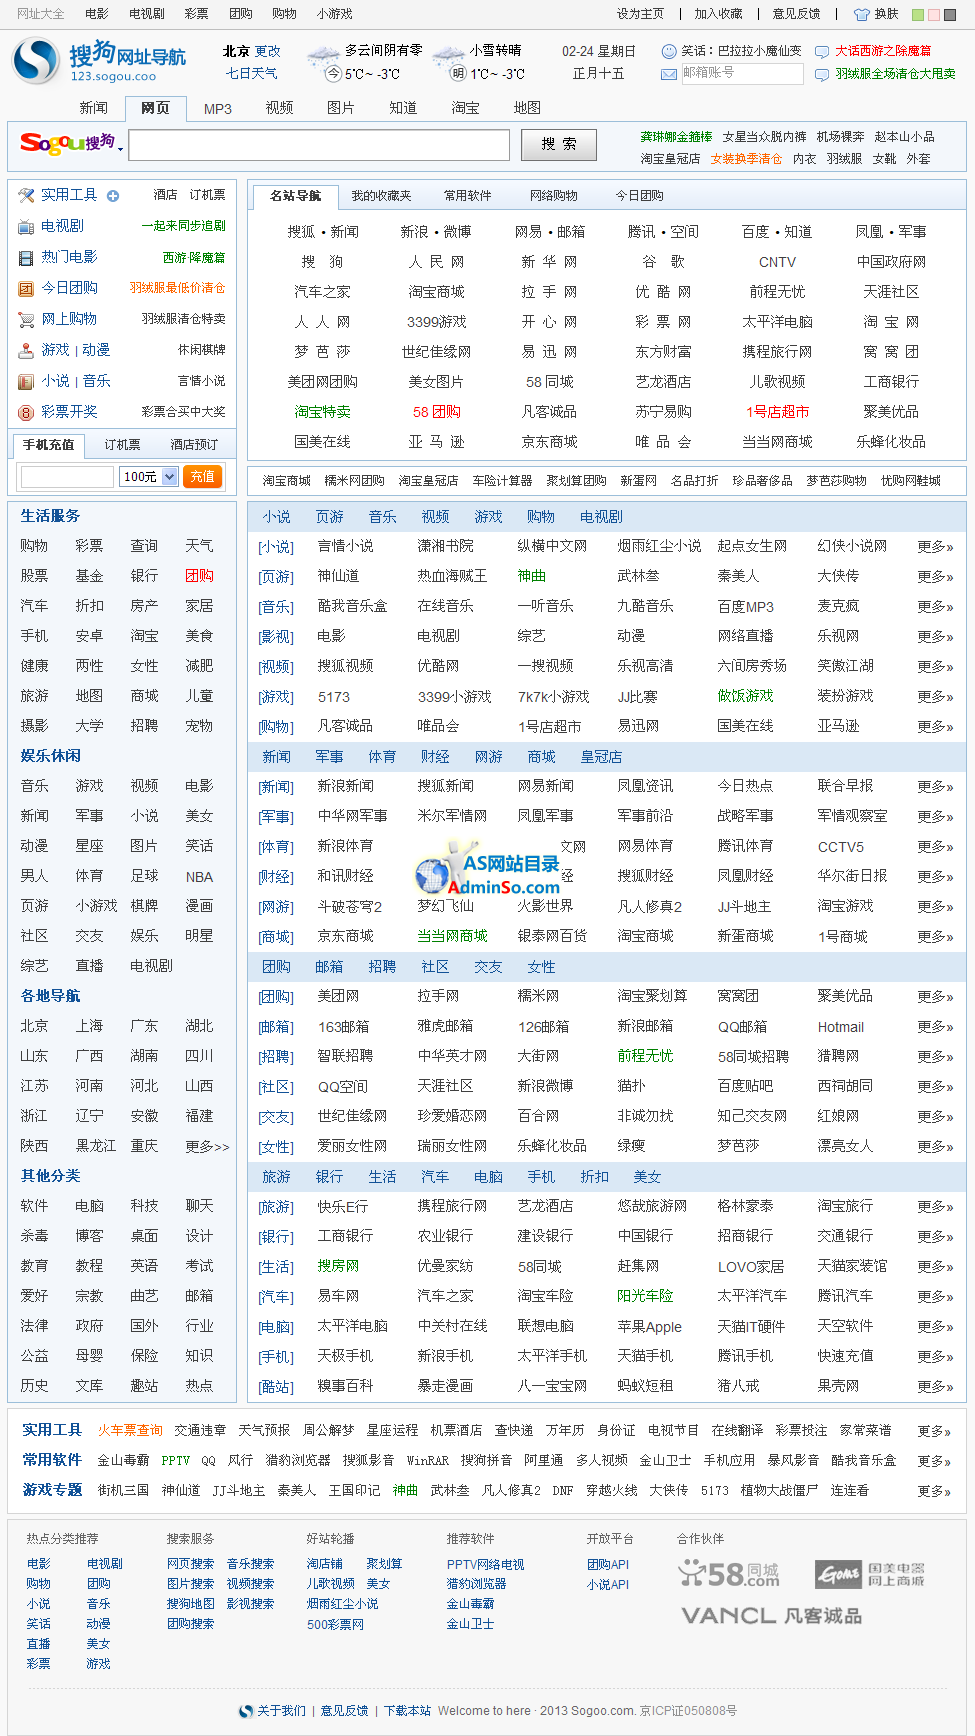This screenshot has width=975, height=1736.
Task: Click chat bubble beside 大话西游之除魔篇
Action: pos(822,51)
